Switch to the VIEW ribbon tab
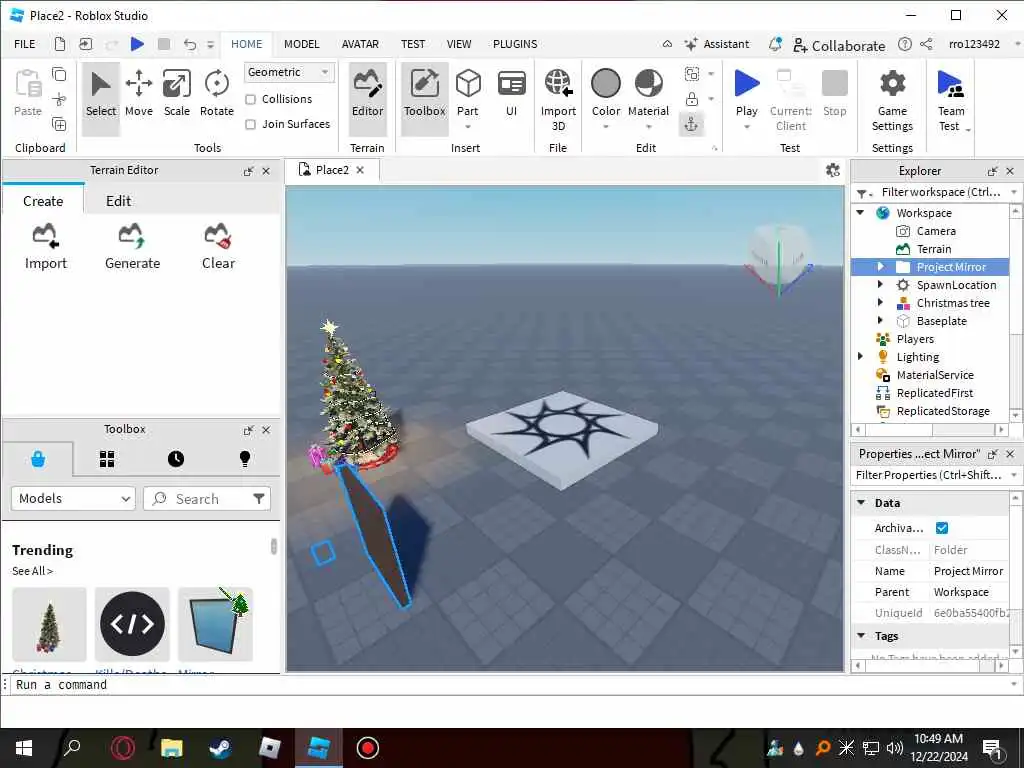The height and width of the screenshot is (768, 1024). point(458,44)
